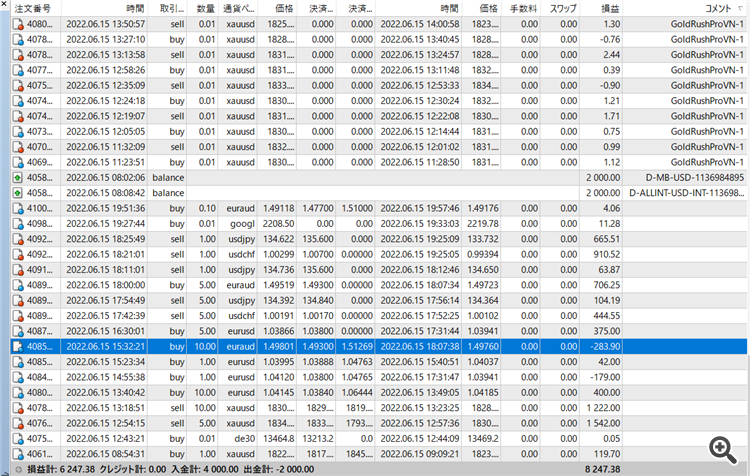Click the buy order icon for 13:27:10 trade
Screen dimensions: 750x476
click(x=18, y=39)
